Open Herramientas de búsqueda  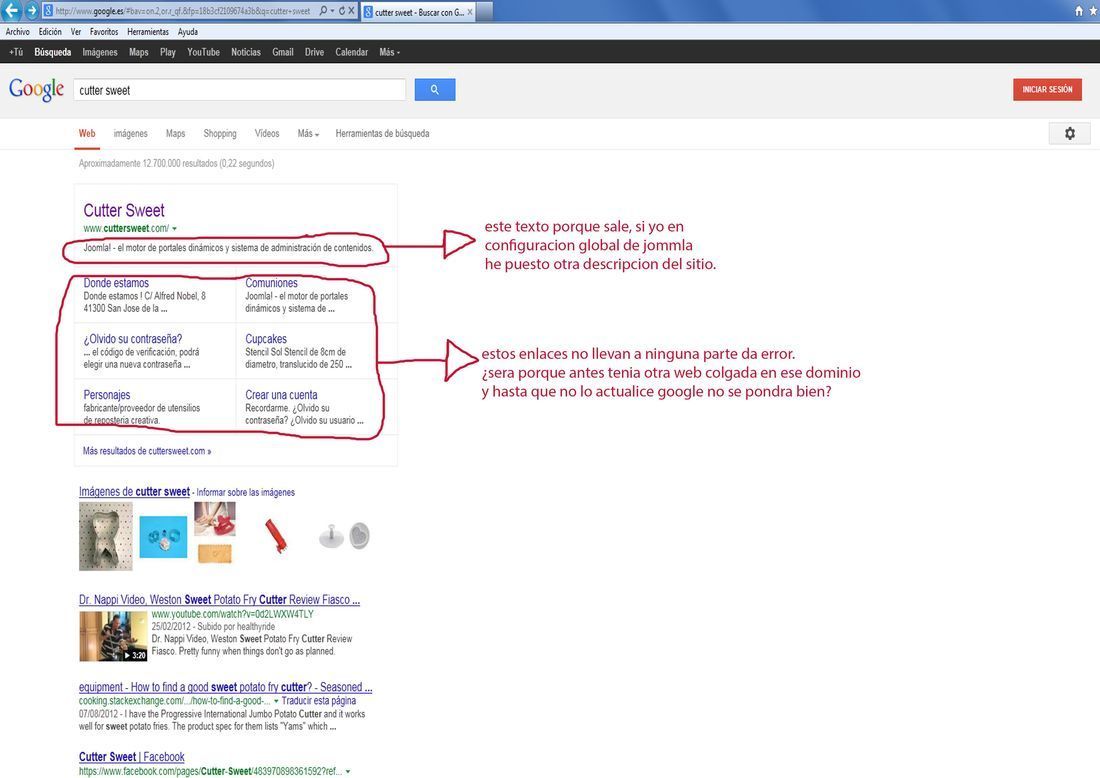[x=382, y=133]
